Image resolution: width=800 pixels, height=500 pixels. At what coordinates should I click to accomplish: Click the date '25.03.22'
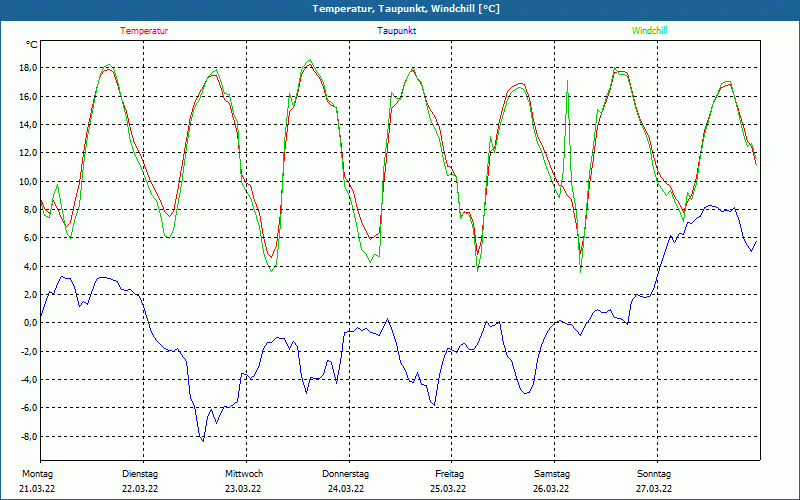tap(448, 488)
